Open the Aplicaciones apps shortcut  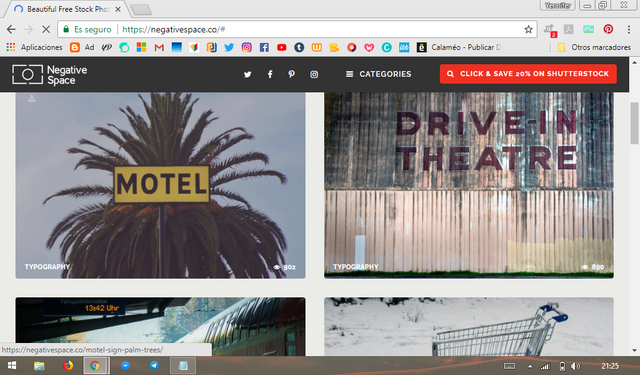[x=34, y=47]
